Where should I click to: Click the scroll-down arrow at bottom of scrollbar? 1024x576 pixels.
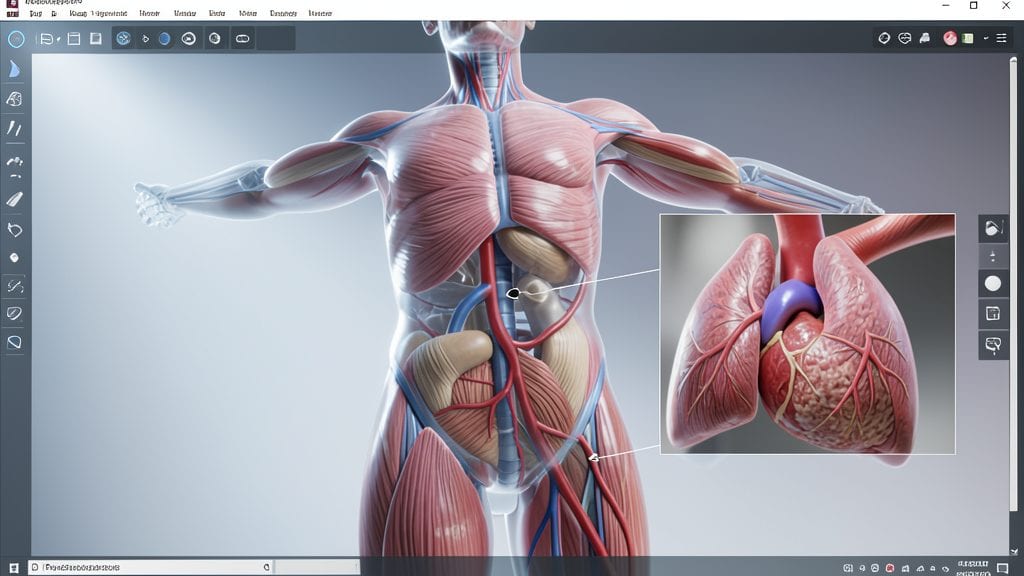[x=1014, y=551]
